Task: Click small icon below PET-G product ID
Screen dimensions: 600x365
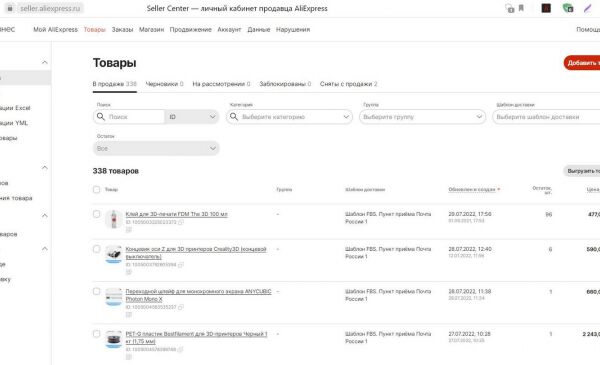Action: point(129,357)
